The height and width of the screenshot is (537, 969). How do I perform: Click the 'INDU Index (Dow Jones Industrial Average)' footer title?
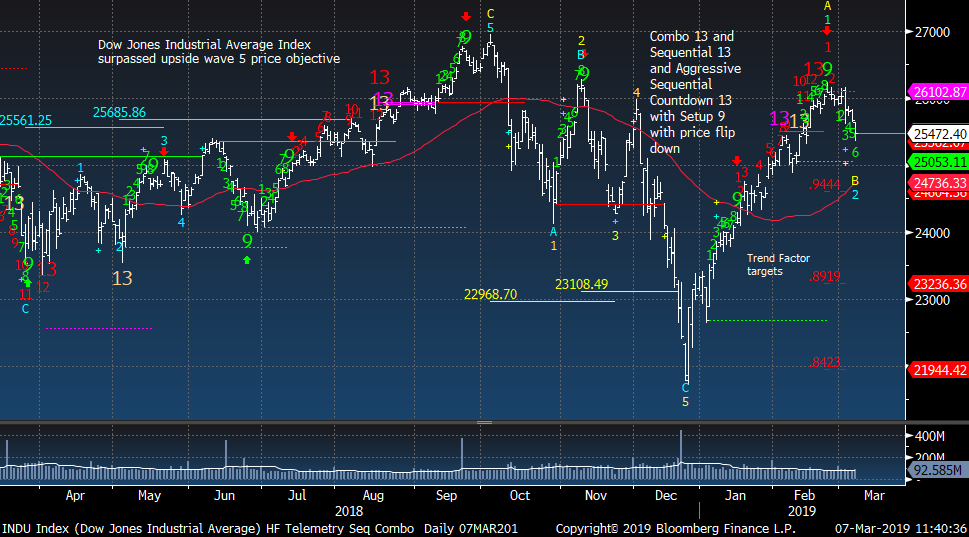(132, 529)
